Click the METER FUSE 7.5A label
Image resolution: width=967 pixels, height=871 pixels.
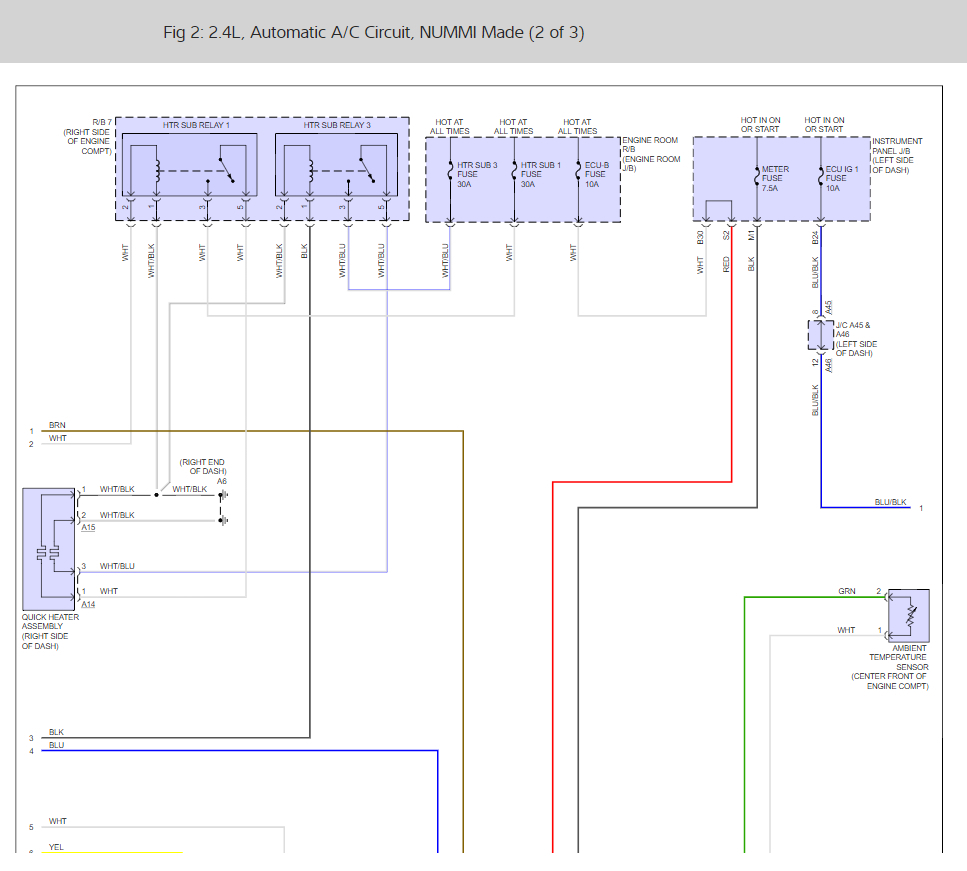(775, 178)
